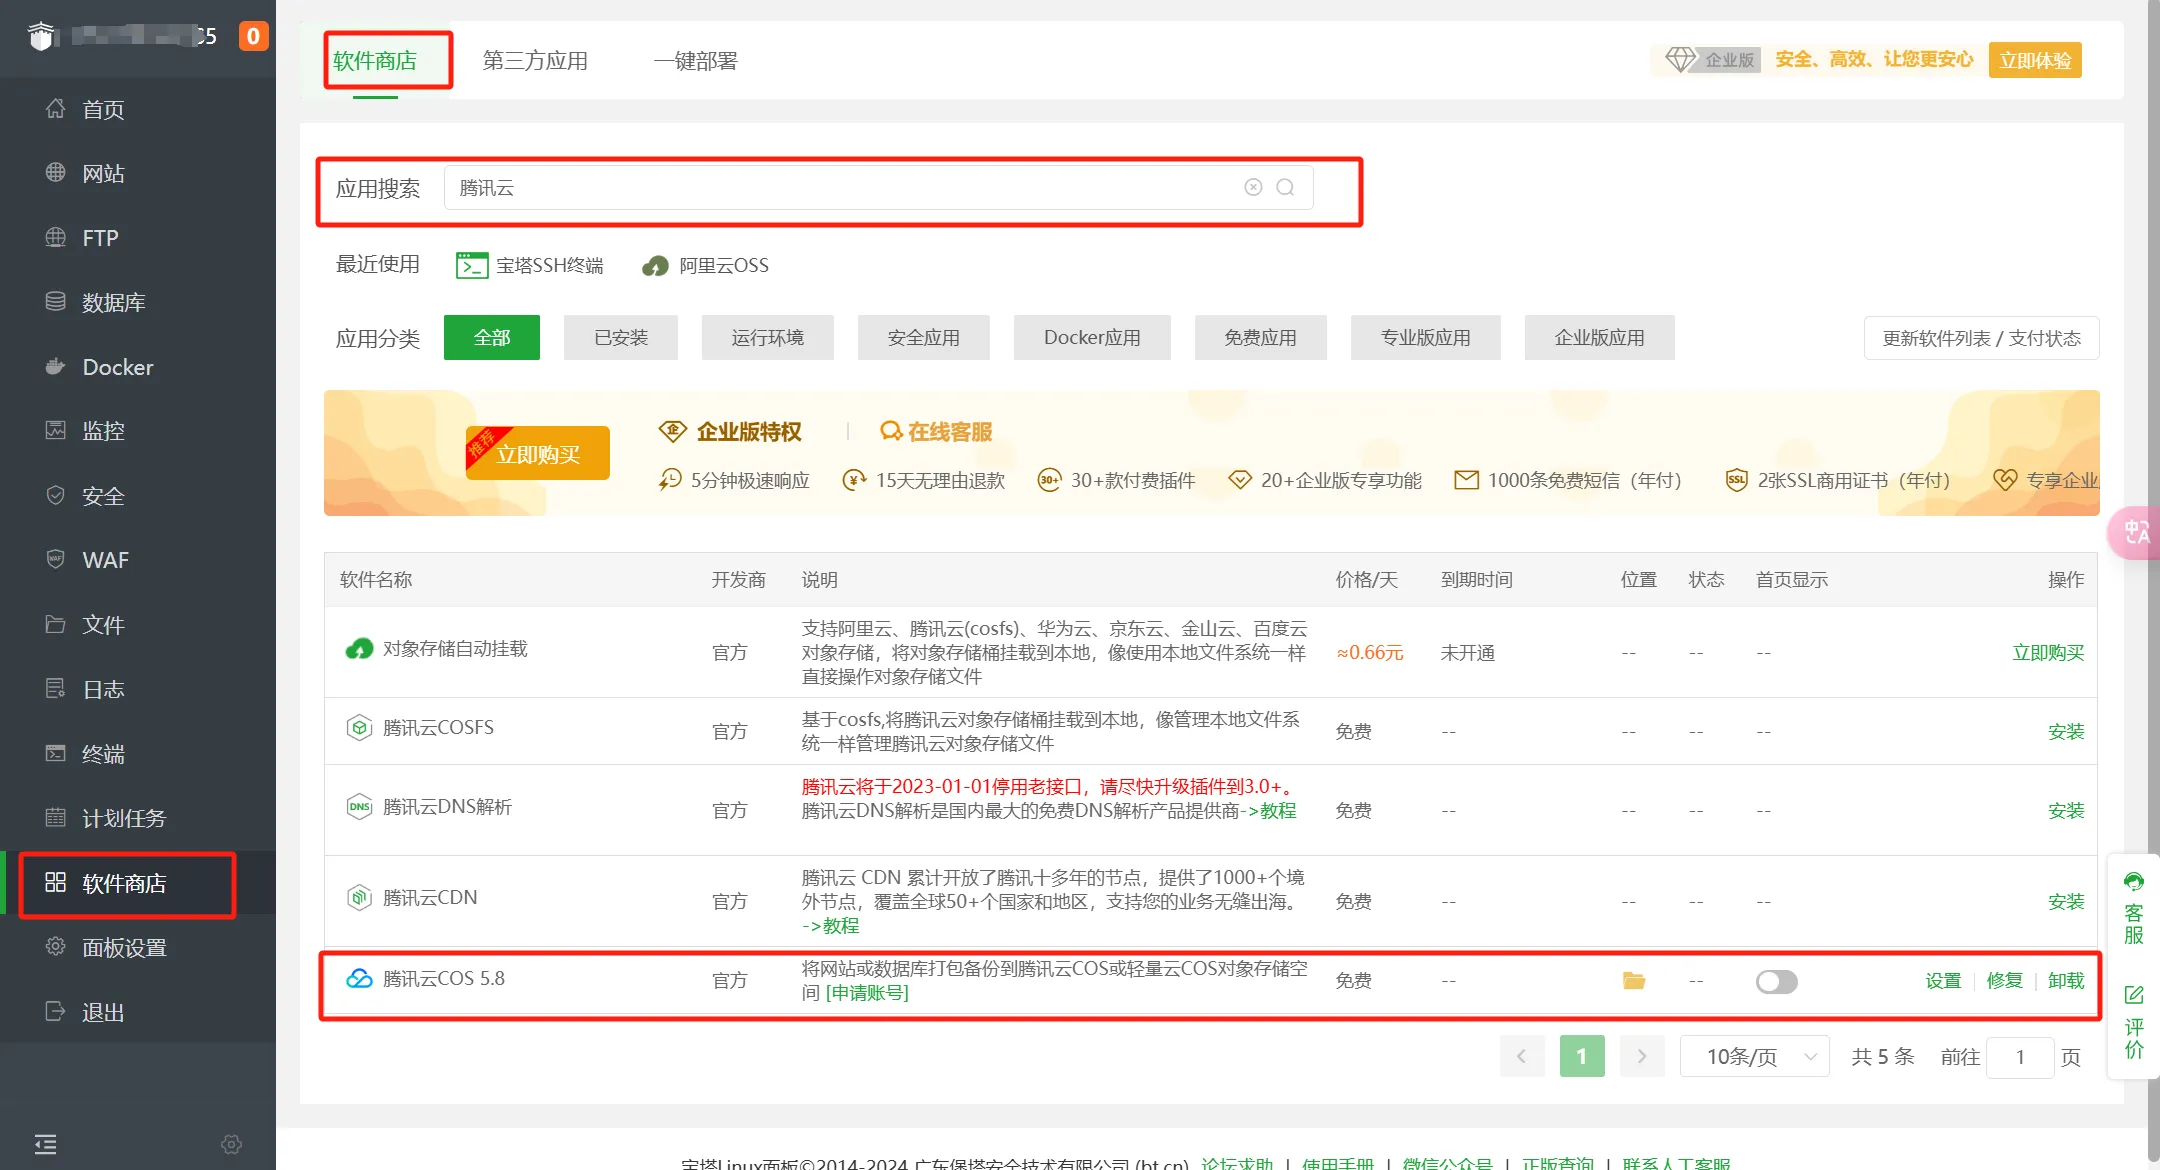The height and width of the screenshot is (1170, 2160).
Task: Click the 前往 page number input
Action: click(x=2020, y=1057)
